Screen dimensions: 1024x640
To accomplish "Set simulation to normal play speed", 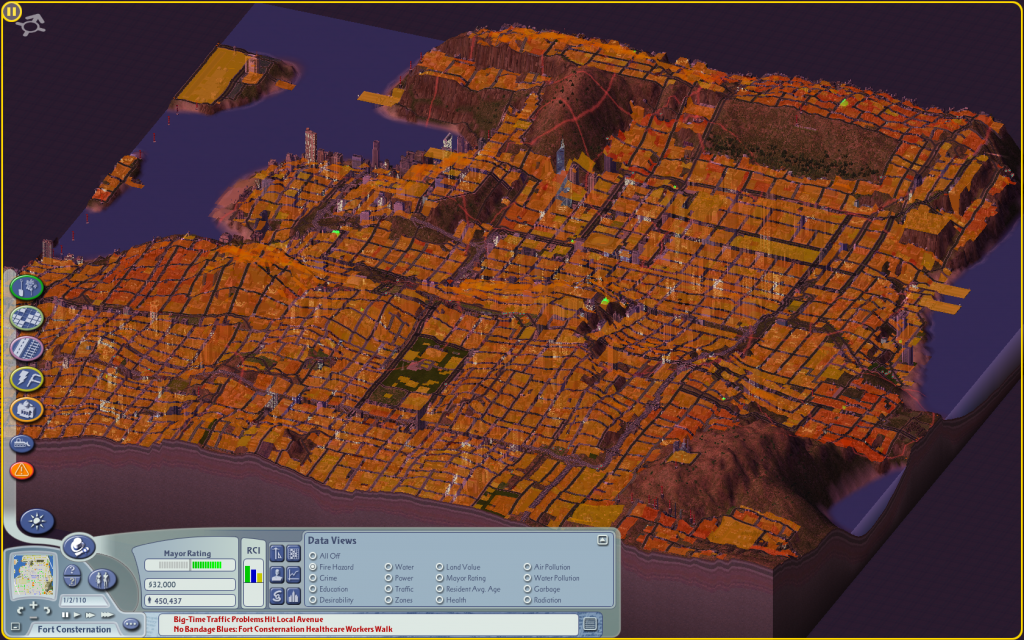I will click(x=76, y=615).
